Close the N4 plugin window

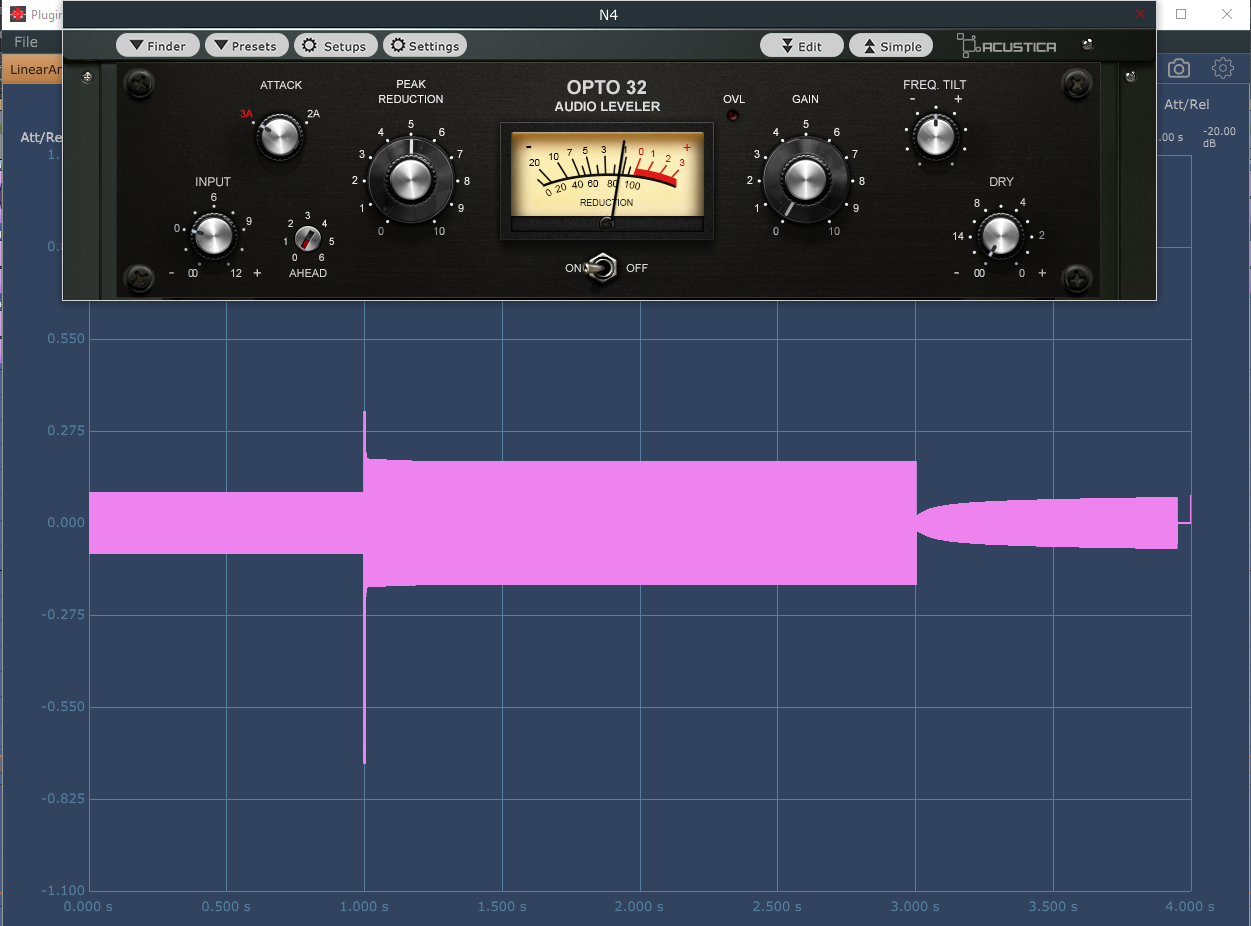point(1141,14)
